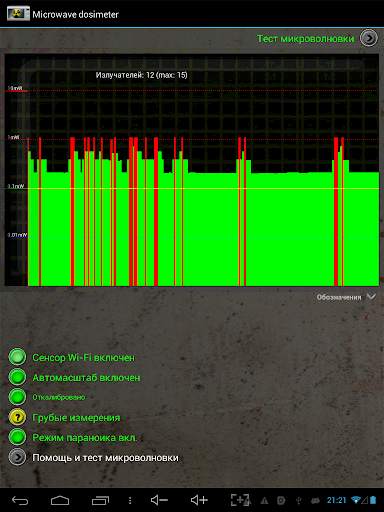Click the Грубые измерения label
Viewport: 384px width, 512px height.
pos(76,417)
